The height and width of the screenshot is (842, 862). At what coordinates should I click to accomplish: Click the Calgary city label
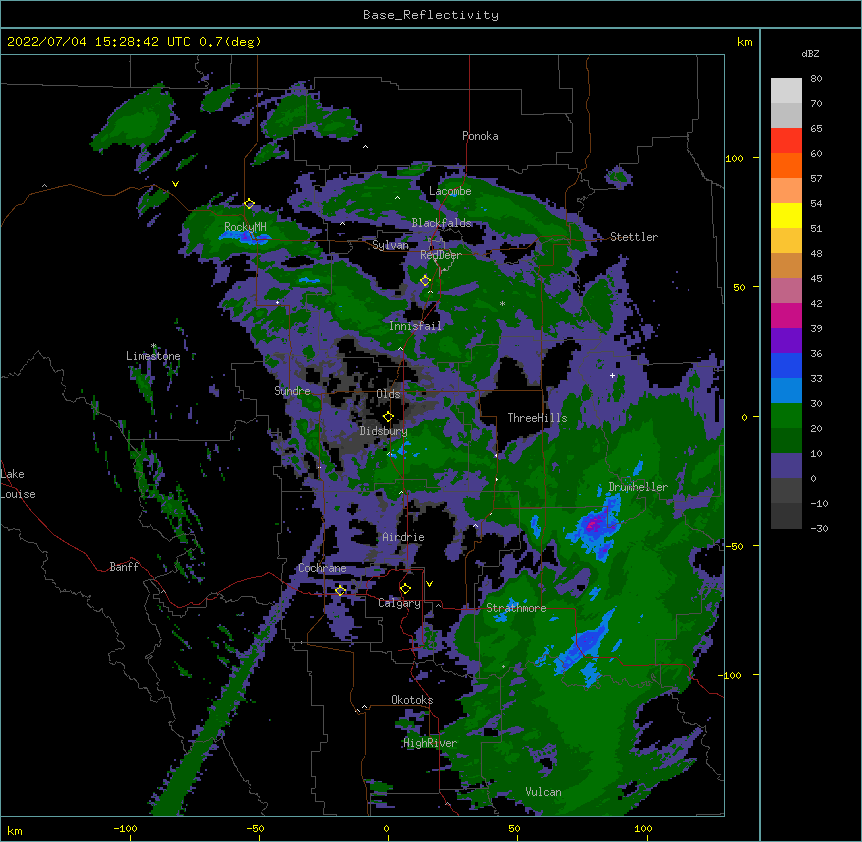(x=399, y=603)
